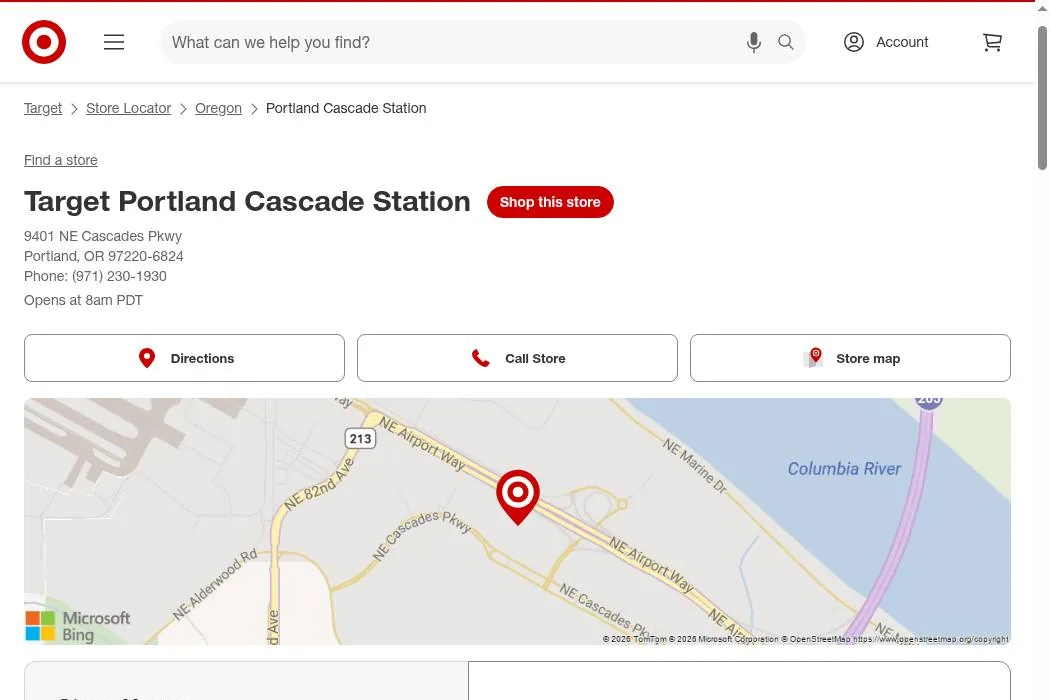Get Directions to the store
The width and height of the screenshot is (1050, 700).
coord(184,358)
